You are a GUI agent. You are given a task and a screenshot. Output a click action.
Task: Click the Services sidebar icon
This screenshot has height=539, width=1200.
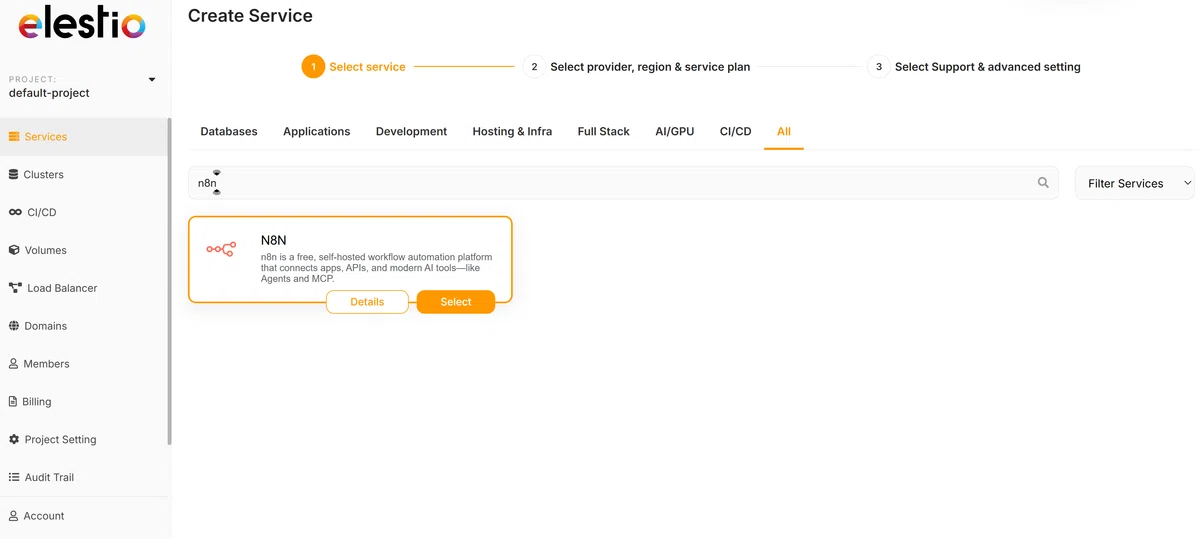(14, 137)
